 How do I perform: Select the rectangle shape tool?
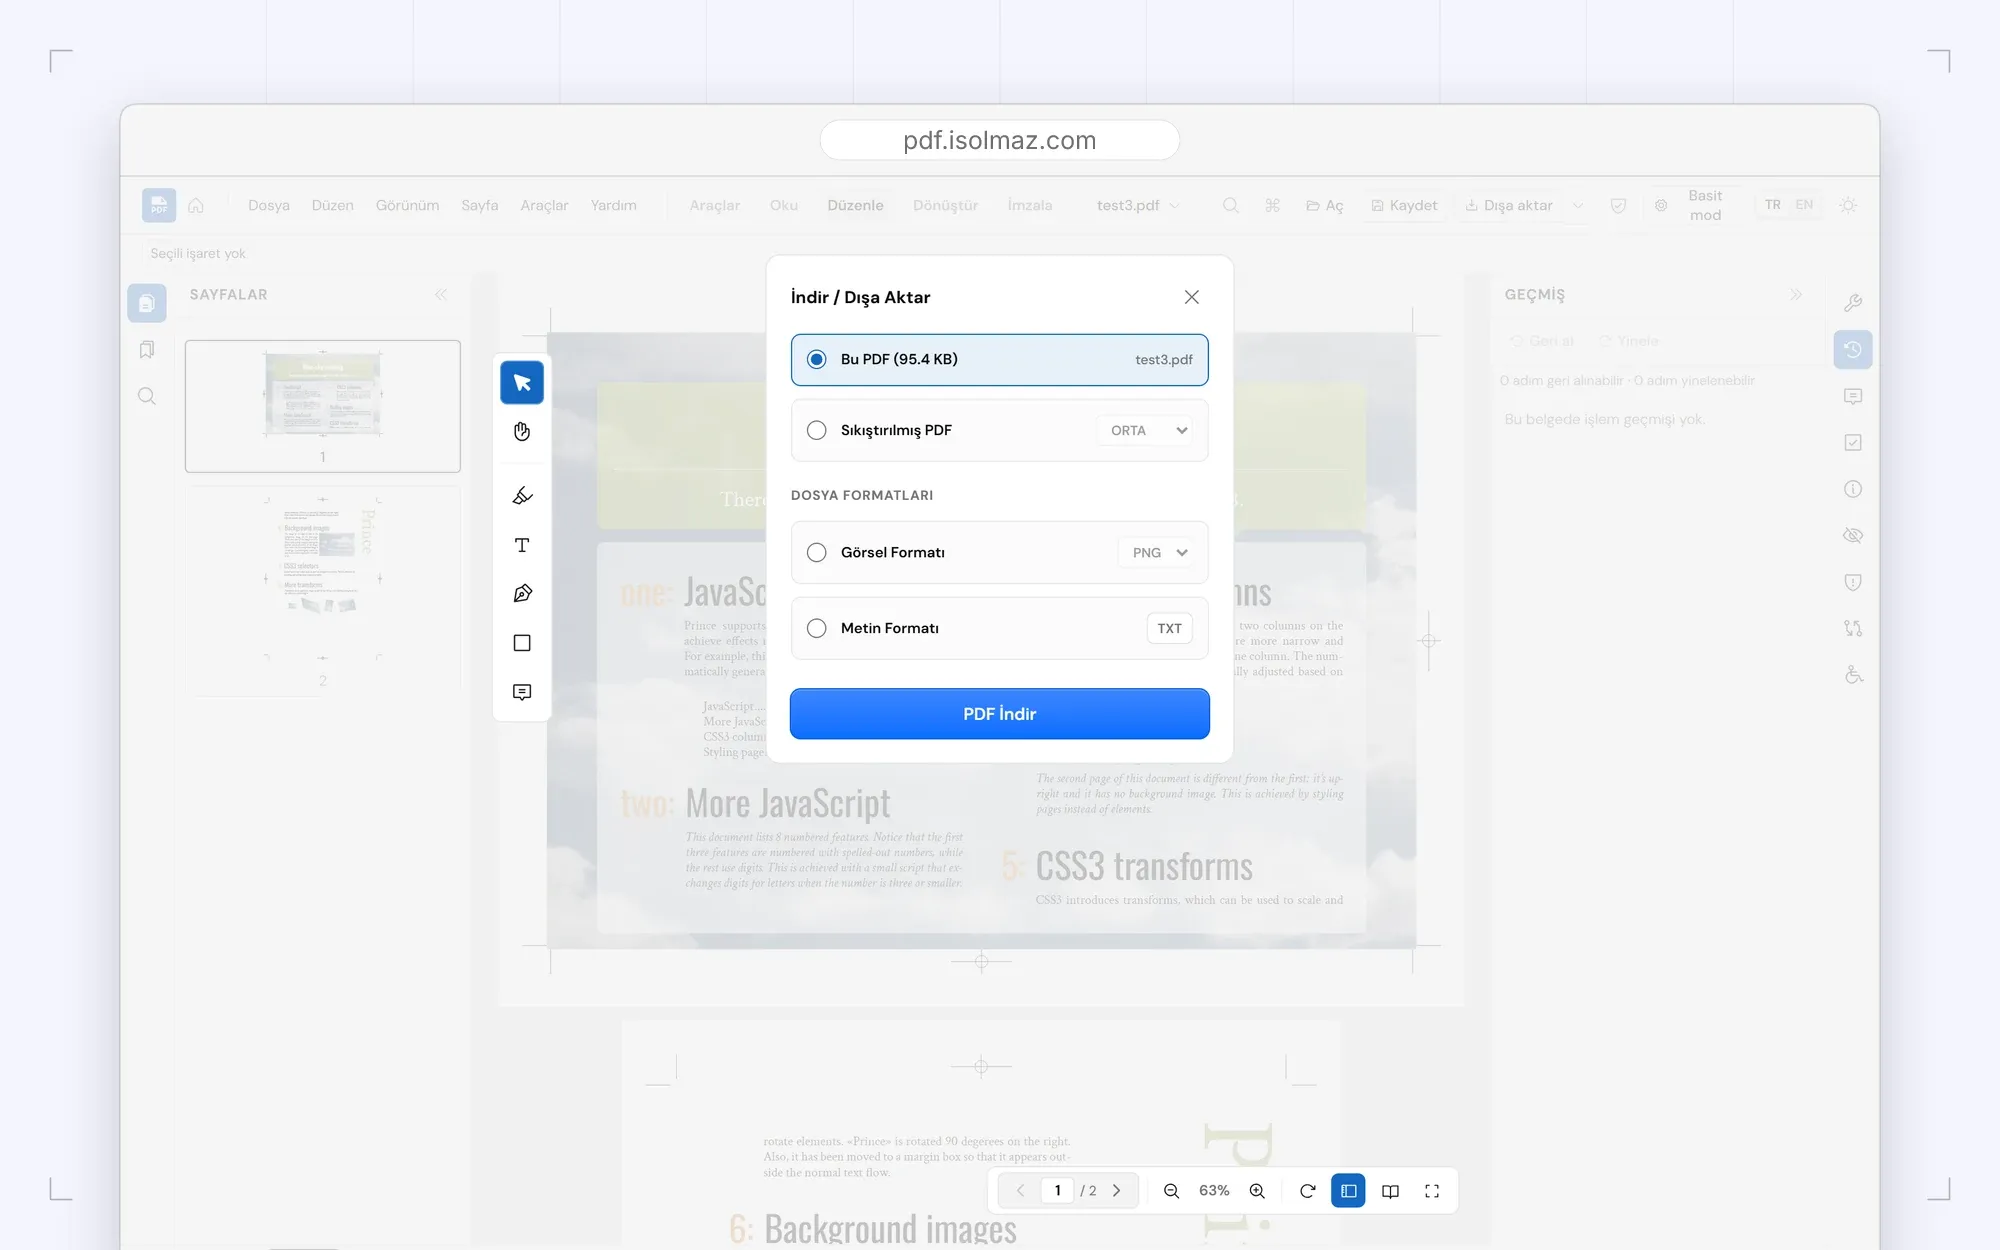click(x=522, y=643)
